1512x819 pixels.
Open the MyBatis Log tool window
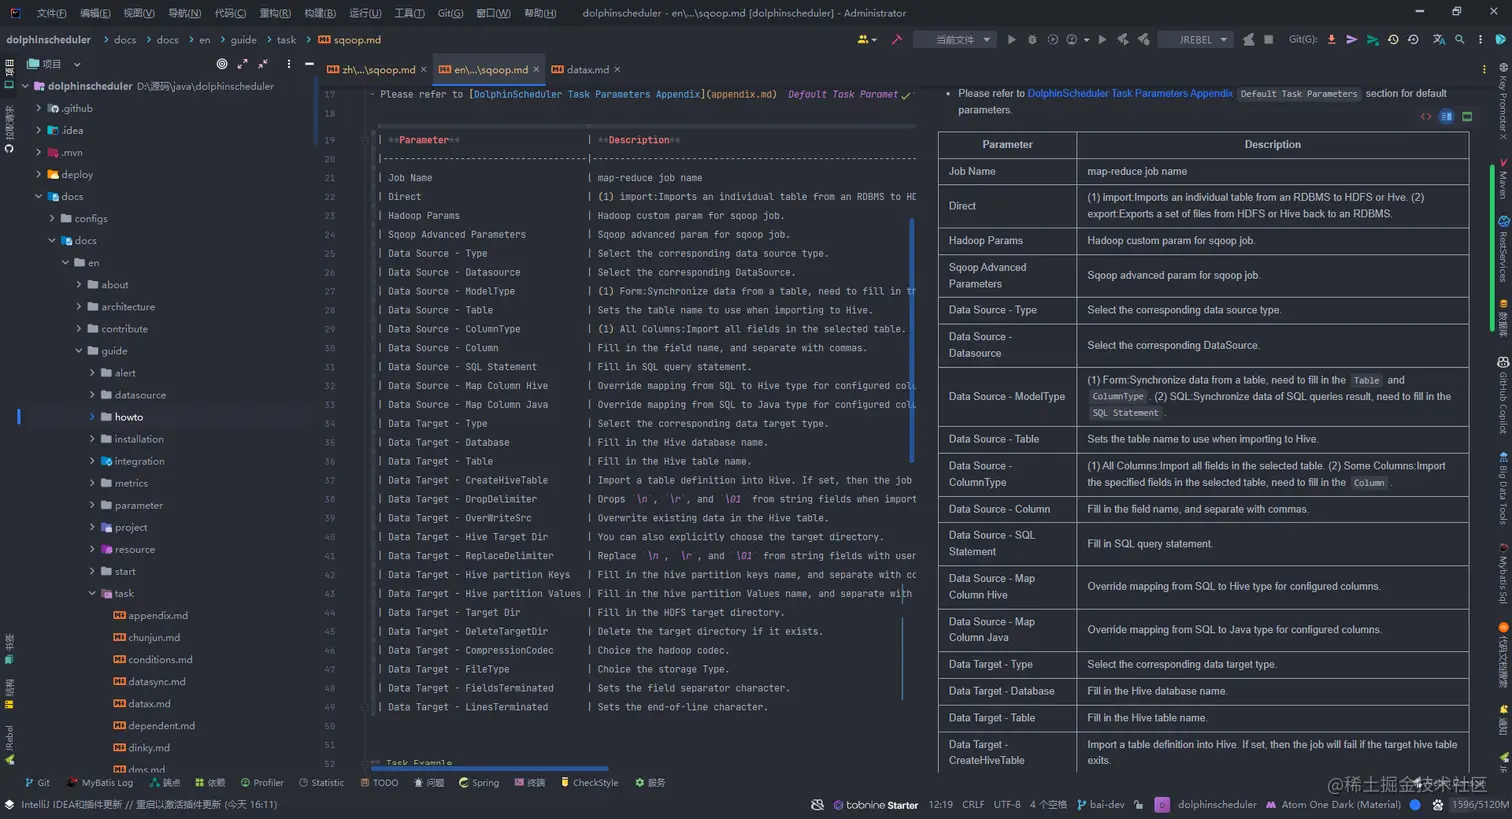pos(99,783)
